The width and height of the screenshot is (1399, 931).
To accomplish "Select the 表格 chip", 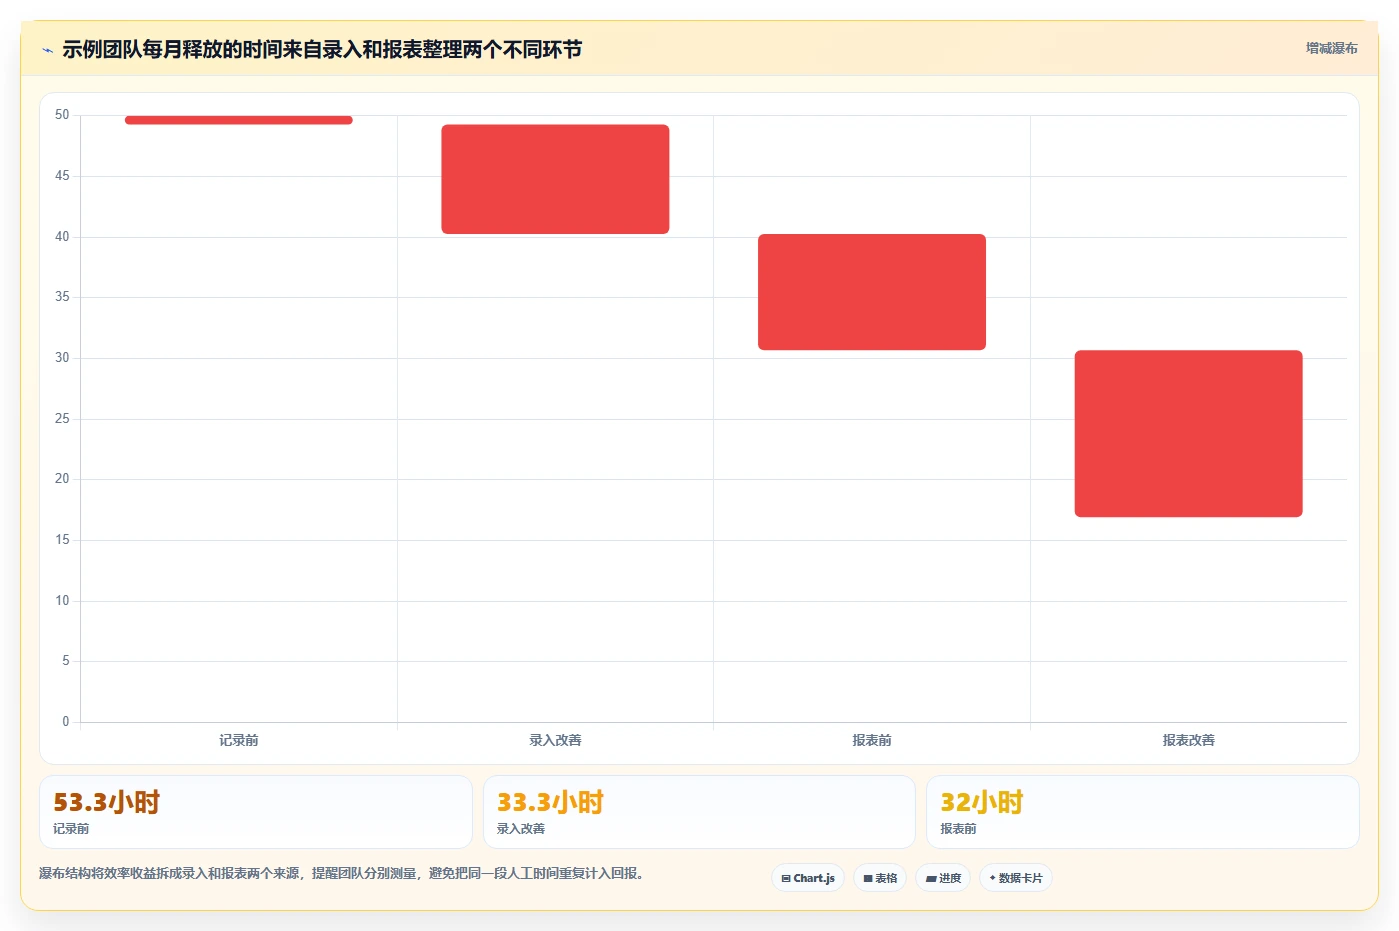I will [x=880, y=878].
